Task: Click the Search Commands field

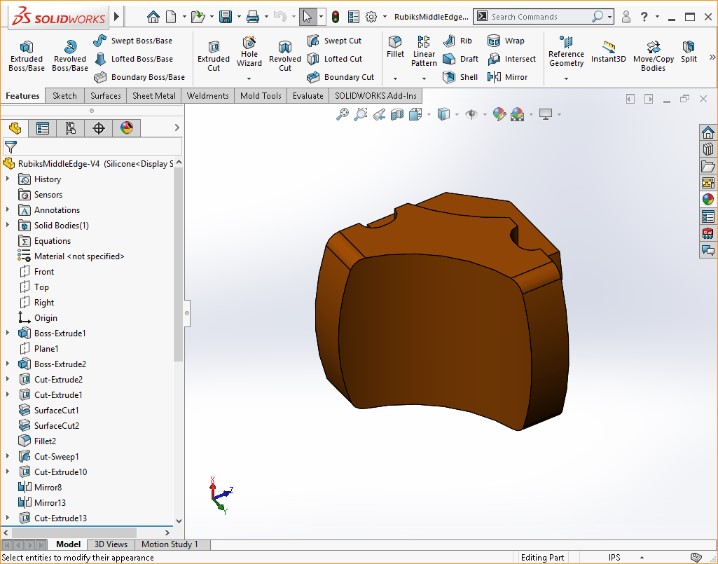Action: (540, 17)
